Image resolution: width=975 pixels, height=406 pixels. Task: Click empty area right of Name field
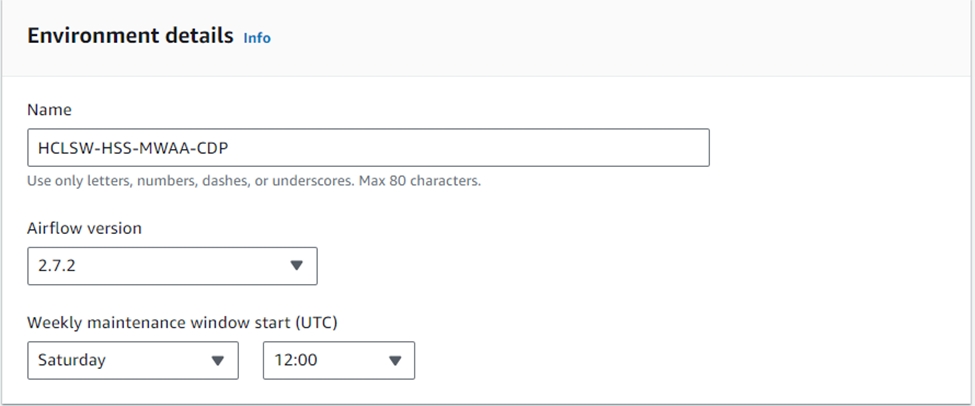coord(840,147)
